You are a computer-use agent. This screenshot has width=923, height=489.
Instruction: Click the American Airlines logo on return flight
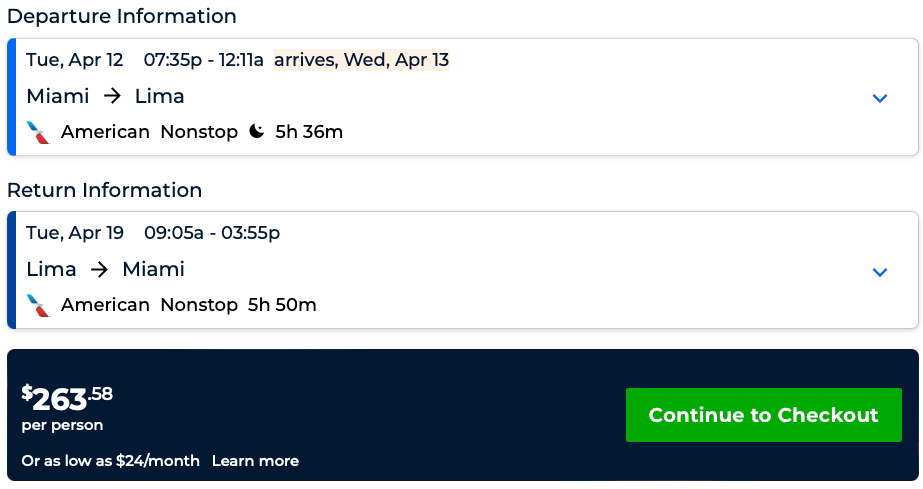click(38, 305)
